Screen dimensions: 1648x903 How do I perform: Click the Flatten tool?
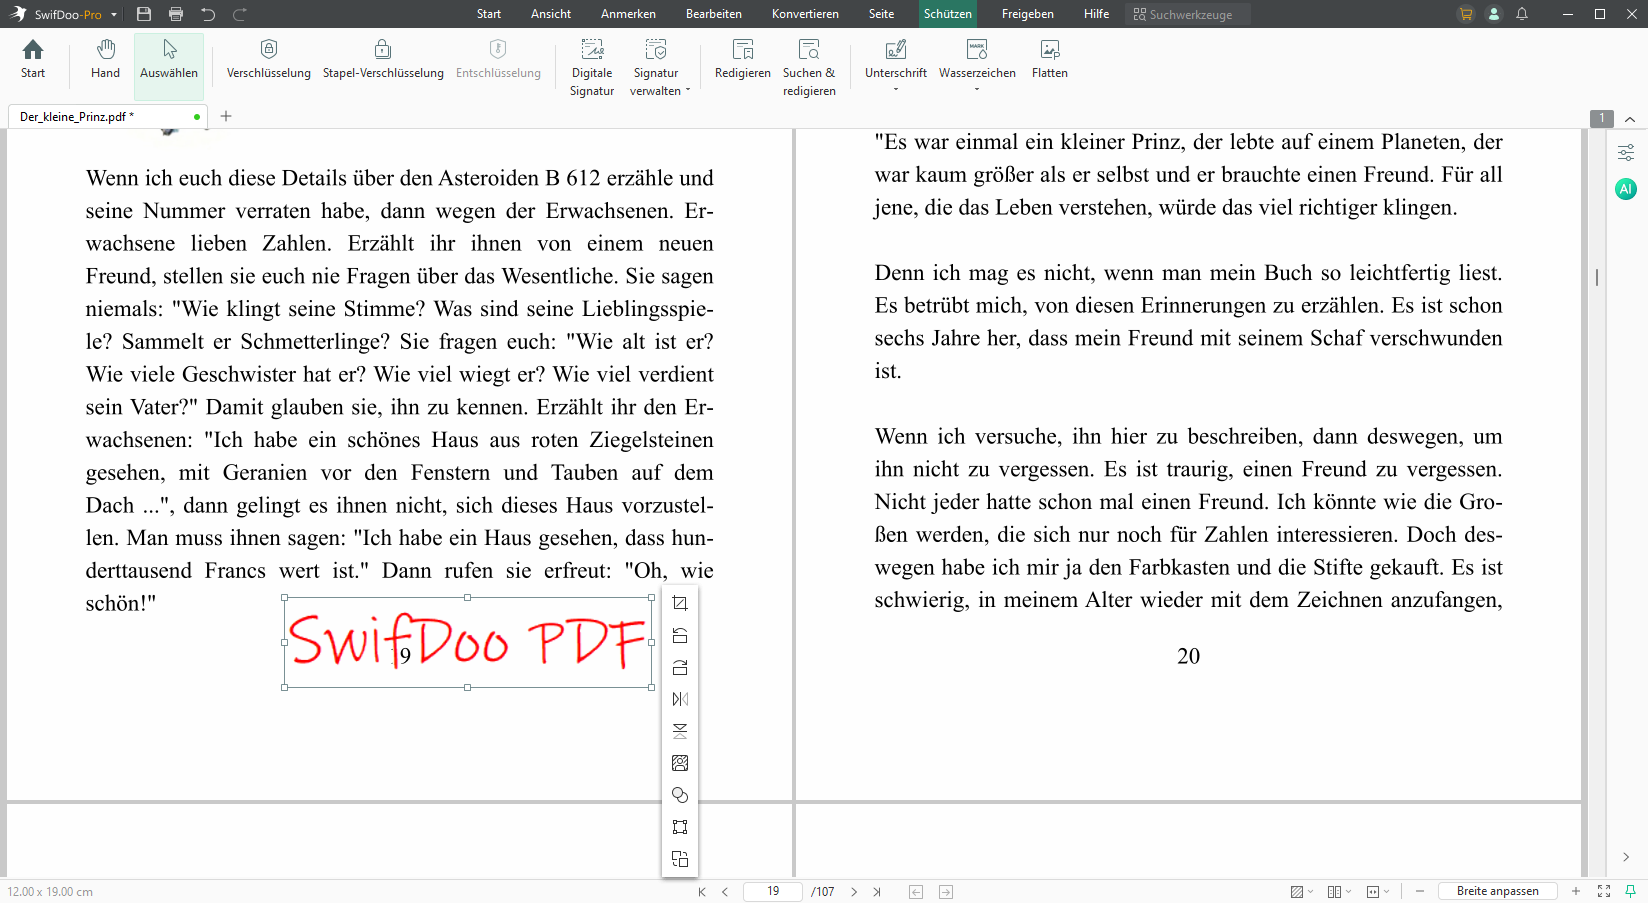pyautogui.click(x=1049, y=59)
